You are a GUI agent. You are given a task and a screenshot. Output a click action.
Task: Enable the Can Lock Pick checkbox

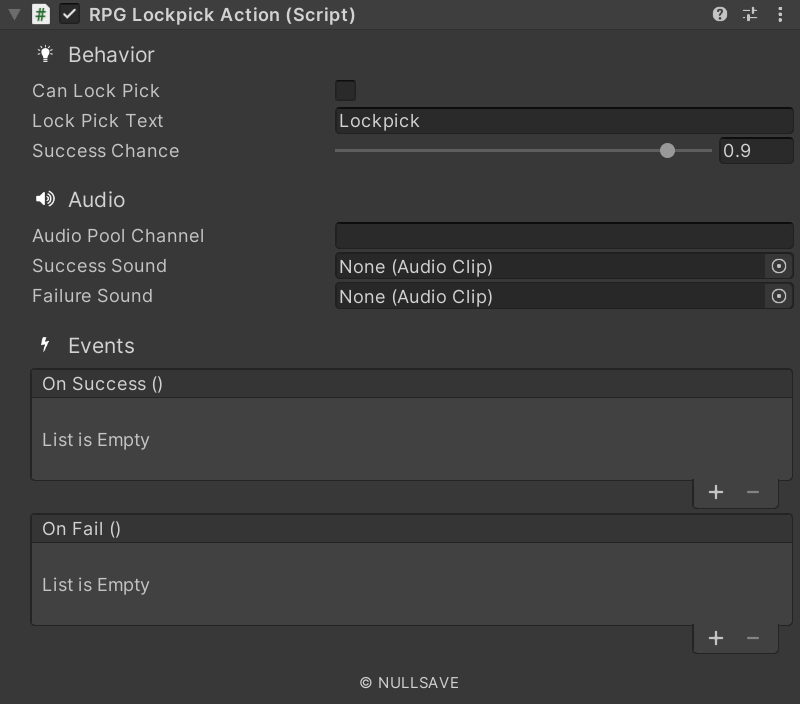click(345, 91)
